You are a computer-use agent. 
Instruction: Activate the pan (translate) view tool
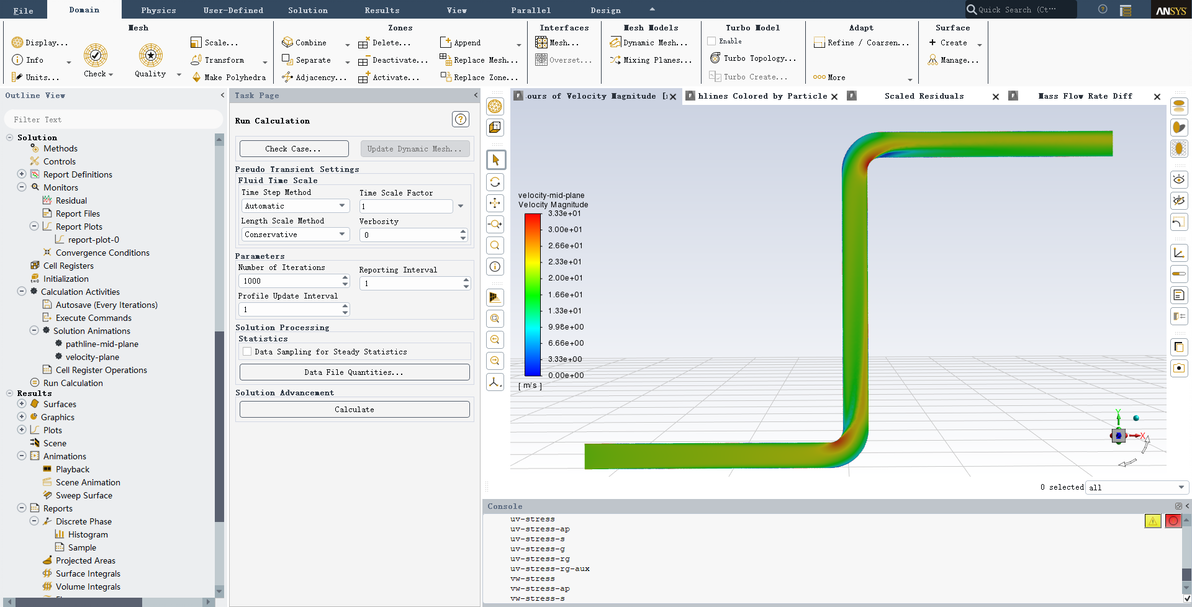tap(495, 203)
